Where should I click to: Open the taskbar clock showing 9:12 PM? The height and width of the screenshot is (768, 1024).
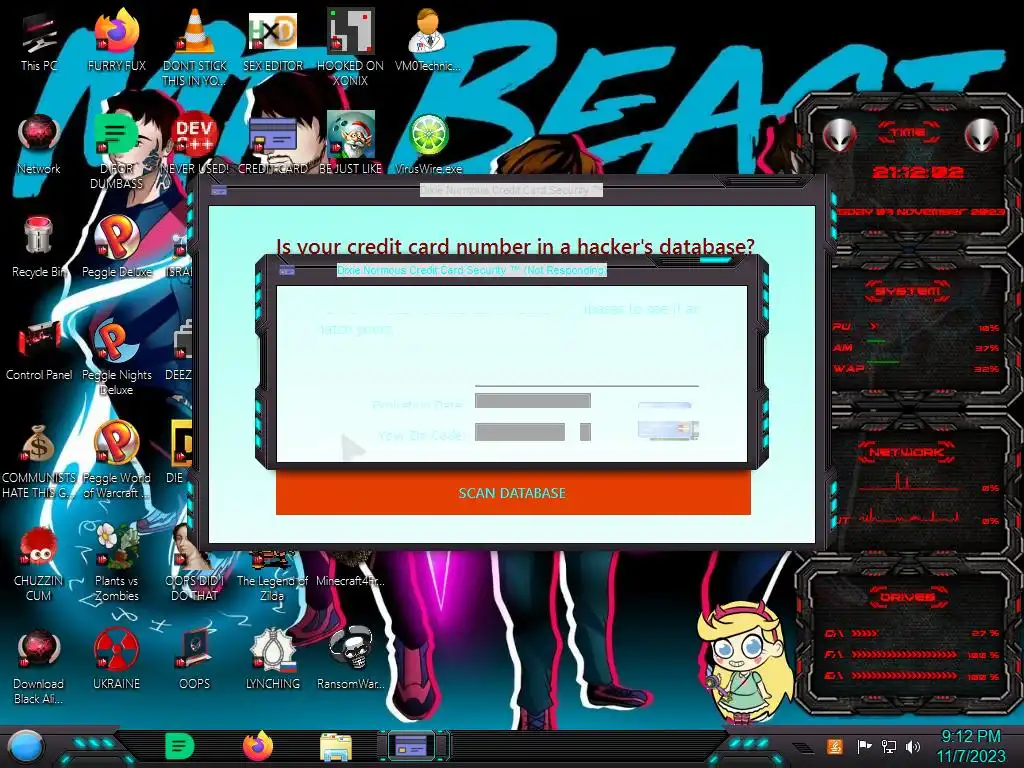[x=971, y=746]
